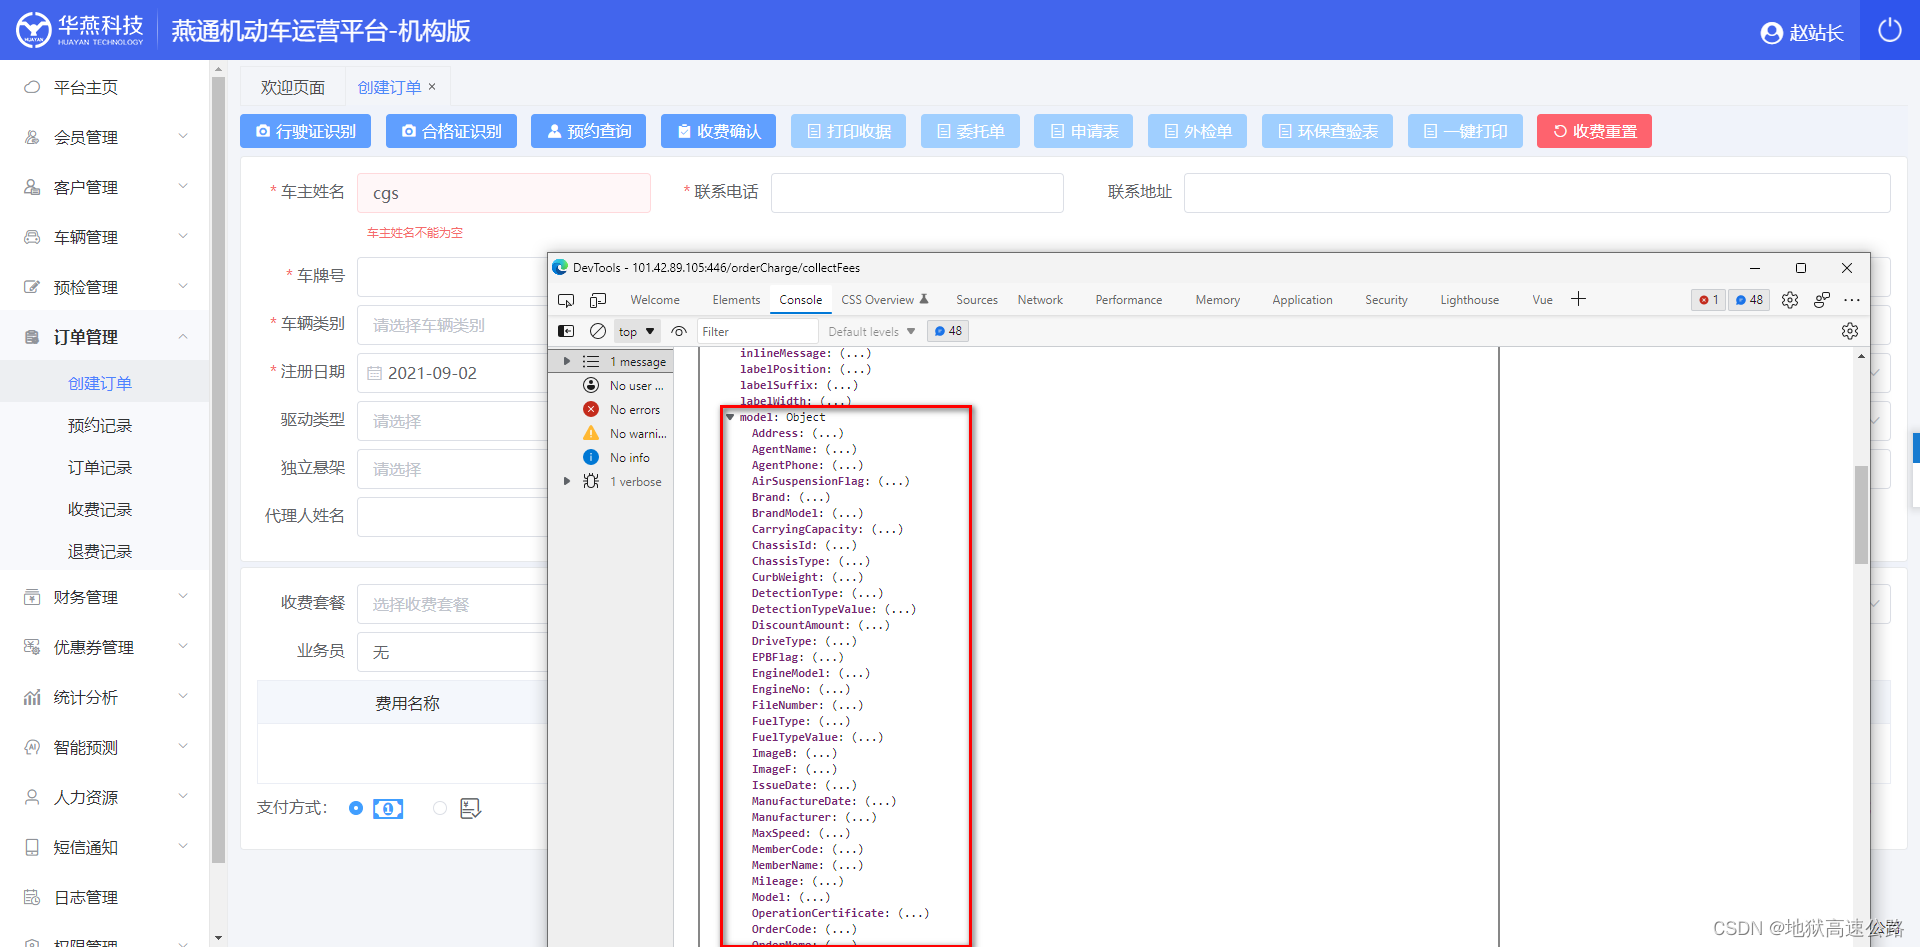Click 收费确认 button
This screenshot has height=947, width=1920.
[719, 131]
